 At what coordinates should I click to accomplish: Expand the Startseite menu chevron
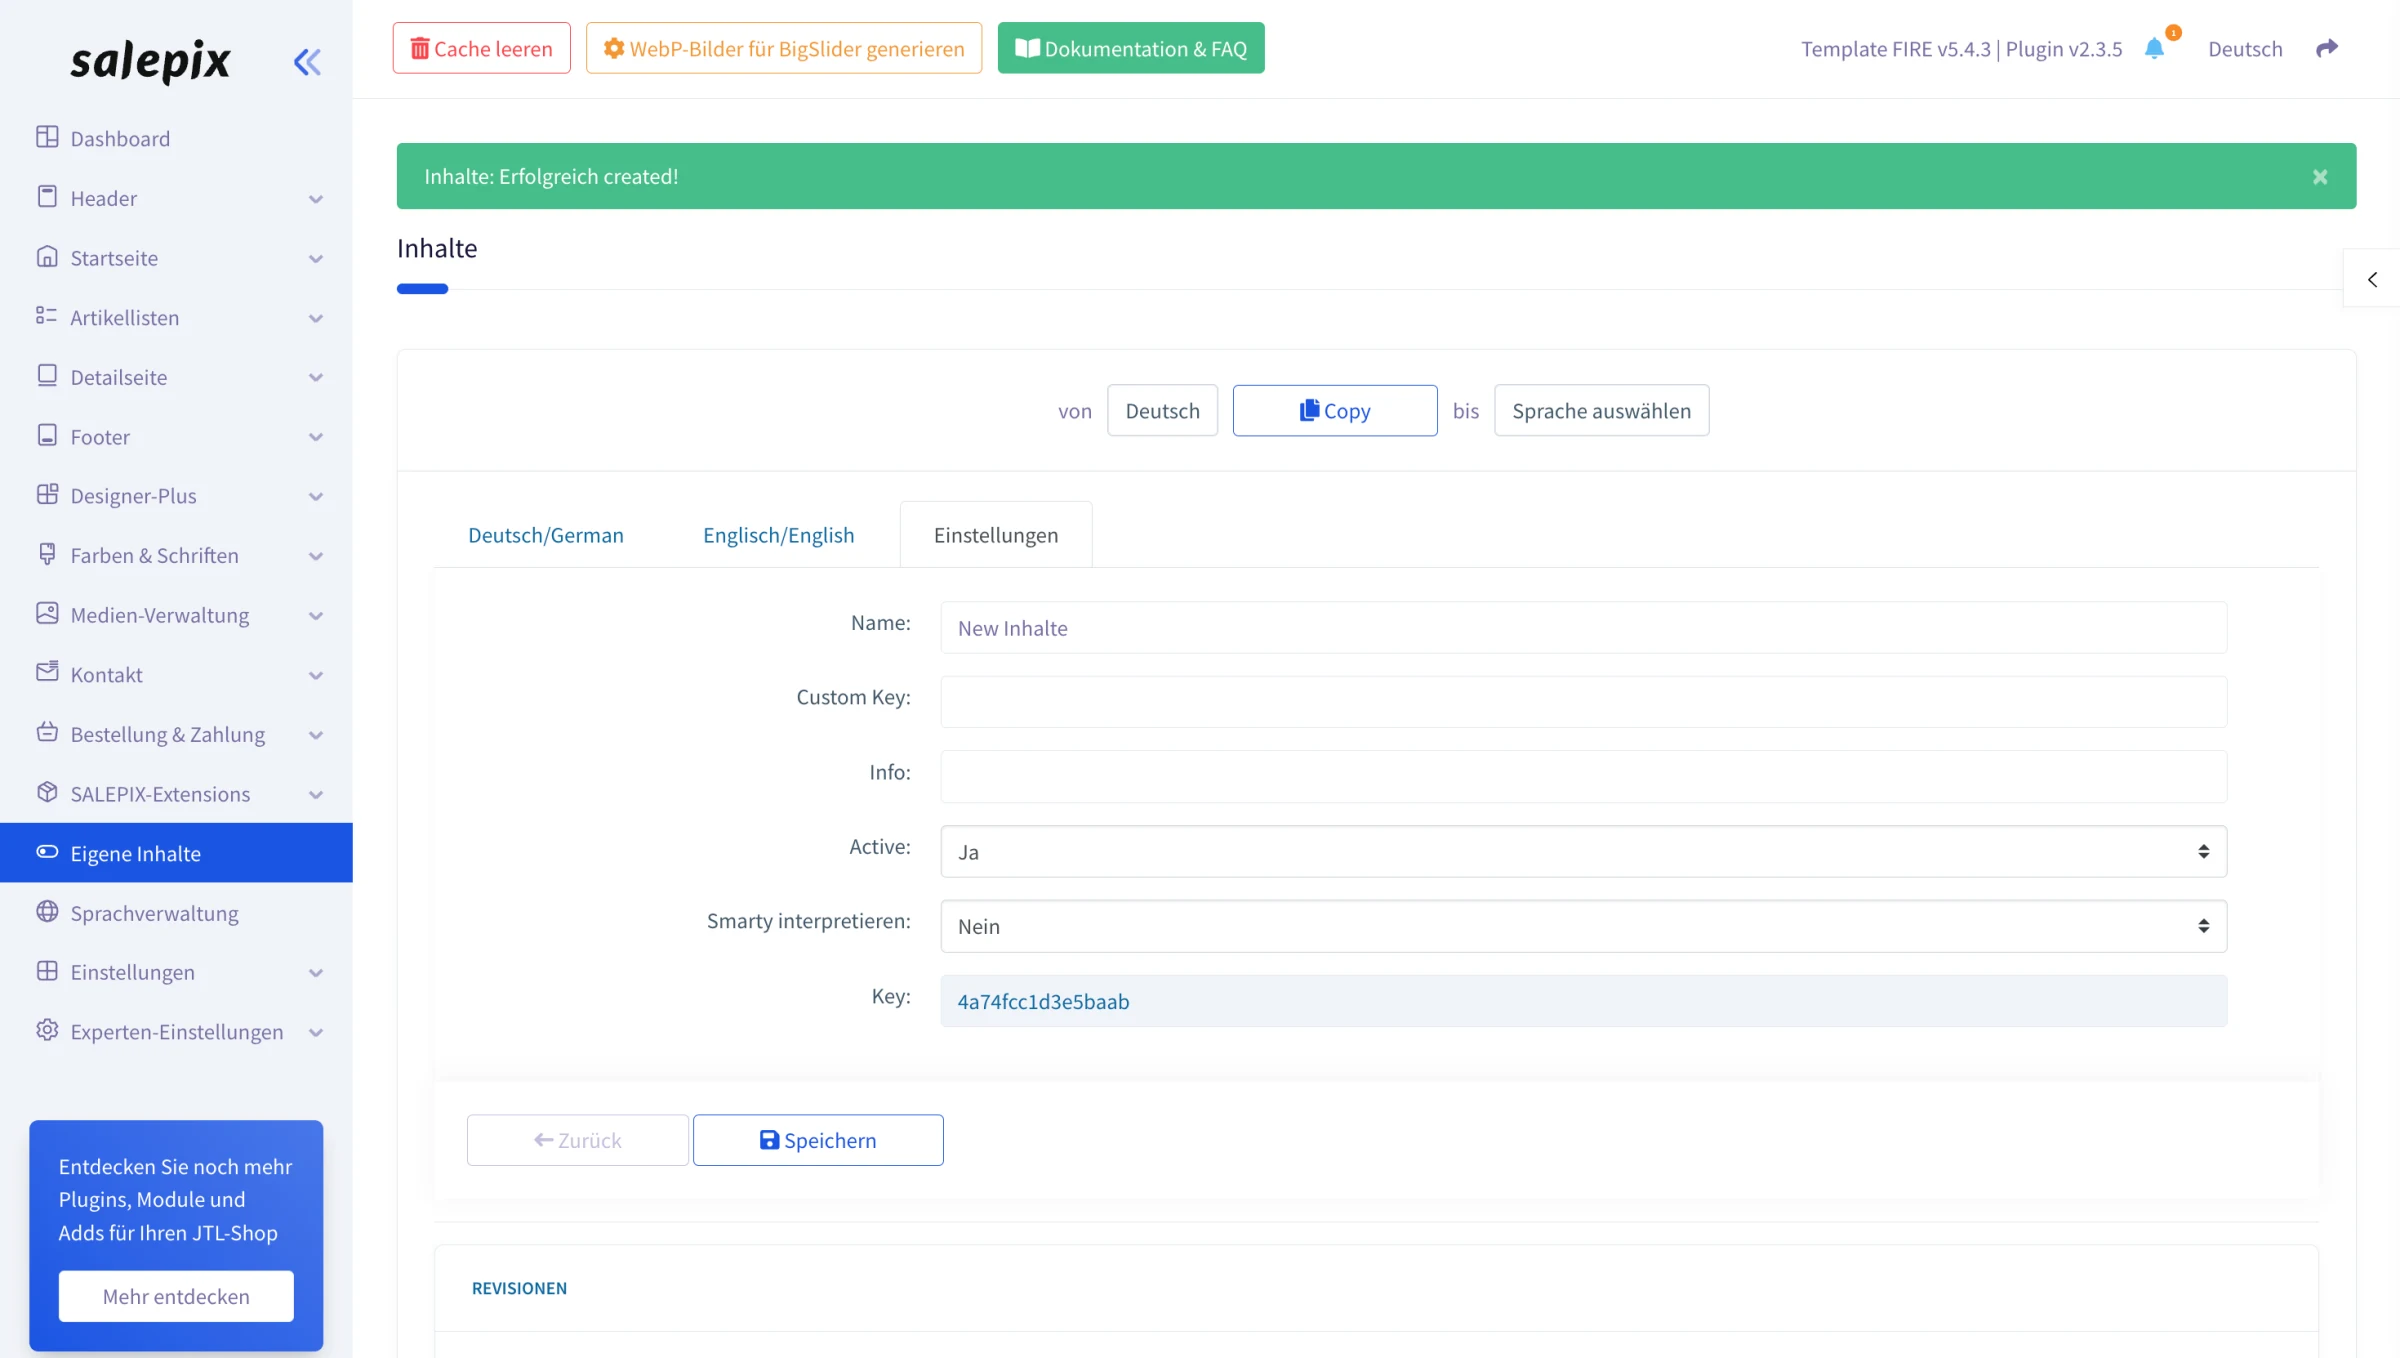(x=316, y=259)
